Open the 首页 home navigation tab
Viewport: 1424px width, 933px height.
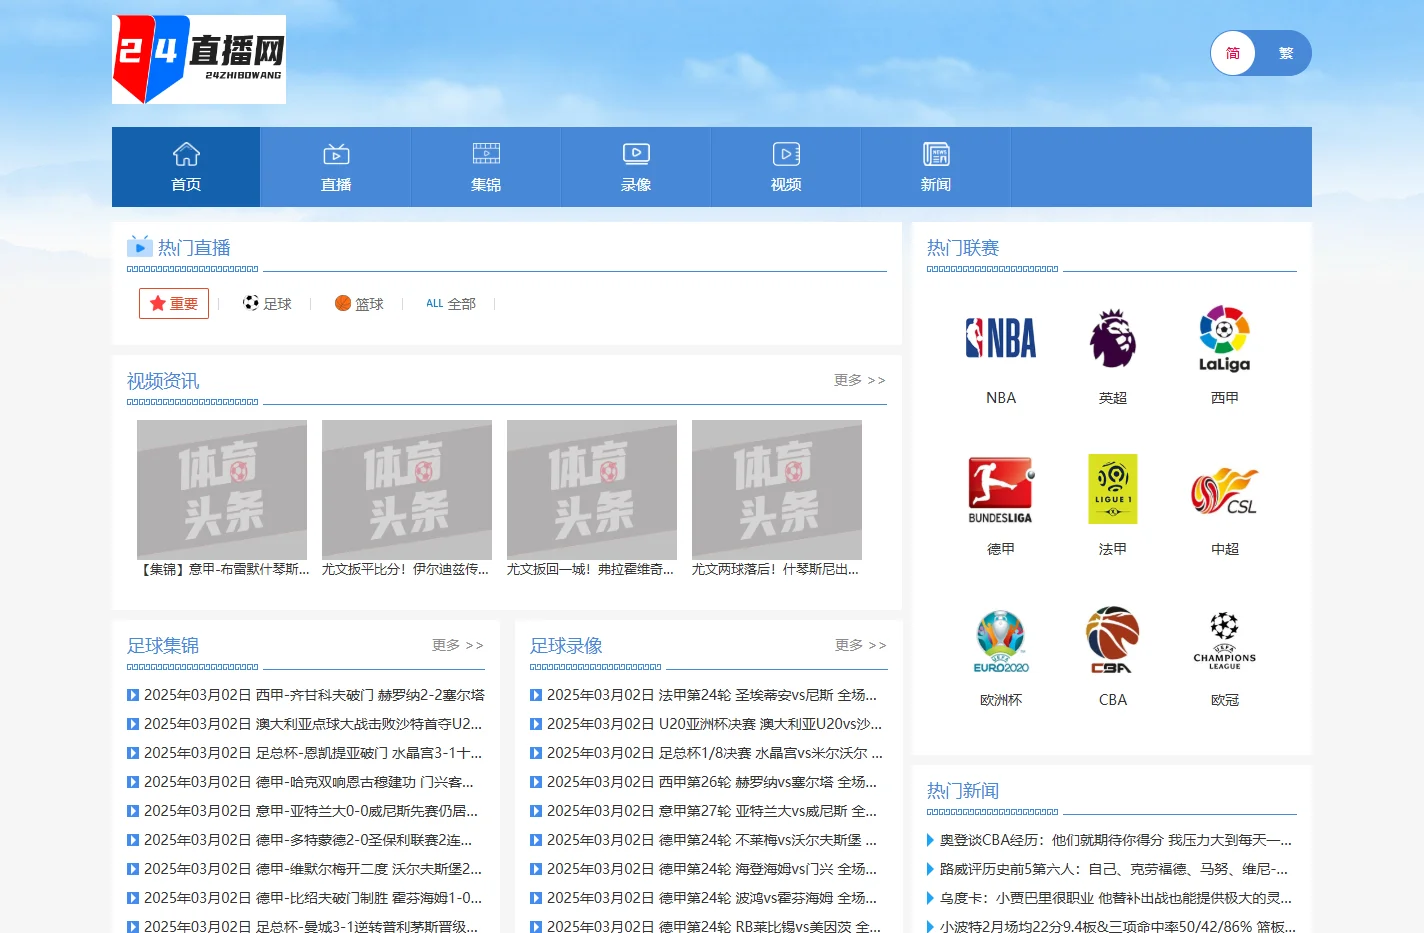[x=186, y=167]
